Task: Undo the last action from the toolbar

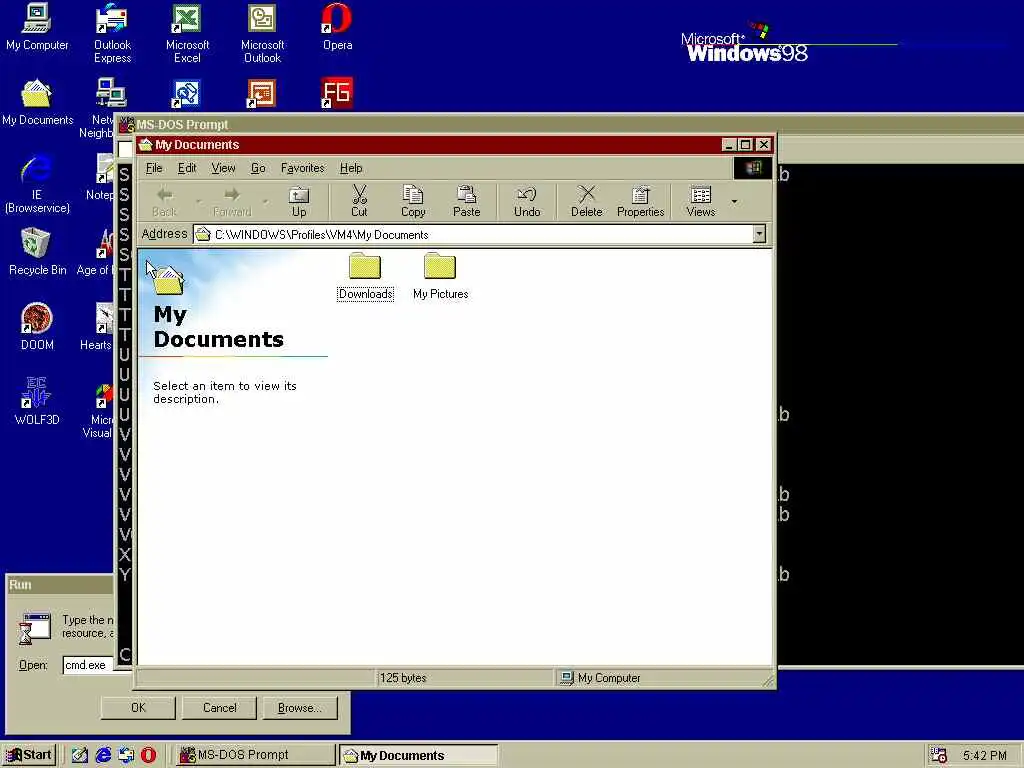Action: click(x=527, y=201)
